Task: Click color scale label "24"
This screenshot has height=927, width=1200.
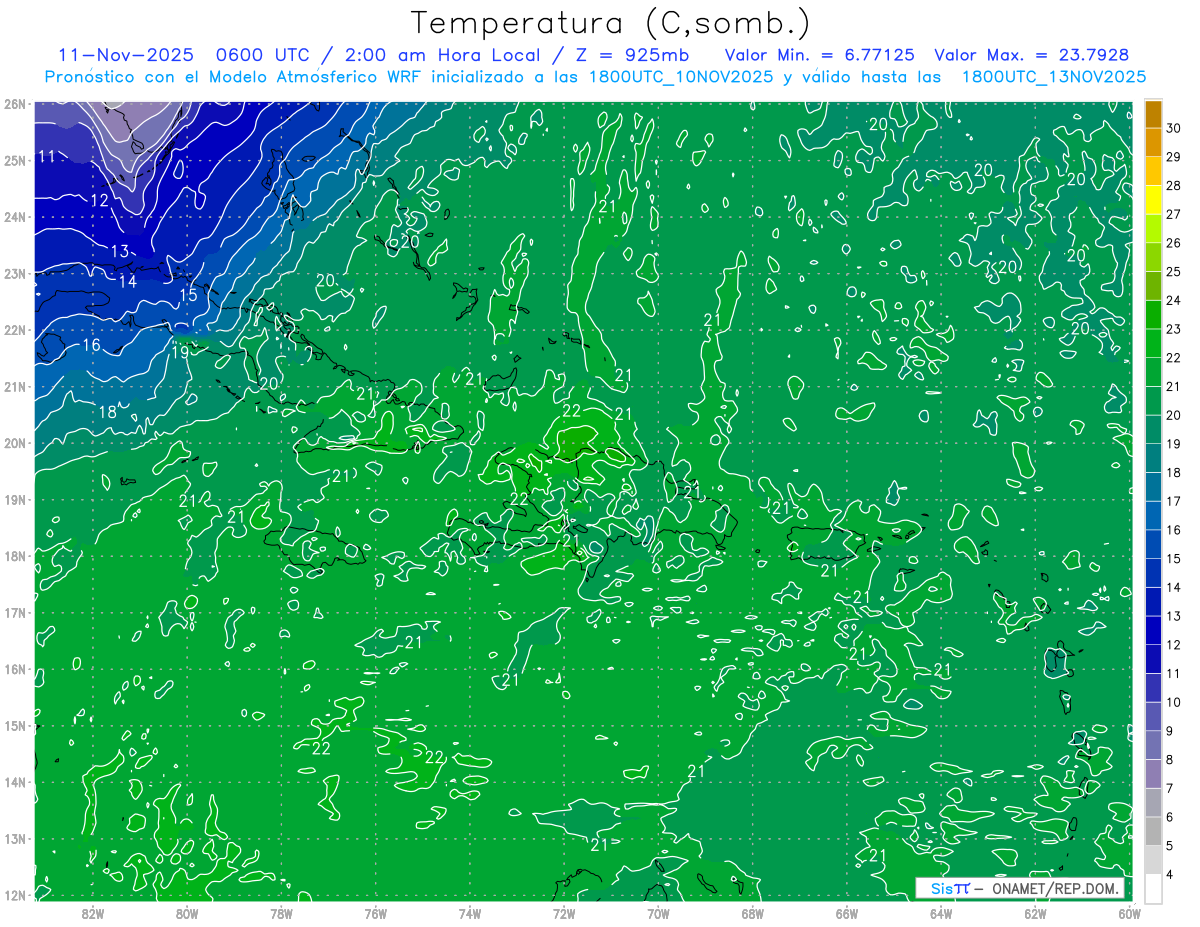Action: click(x=1173, y=300)
